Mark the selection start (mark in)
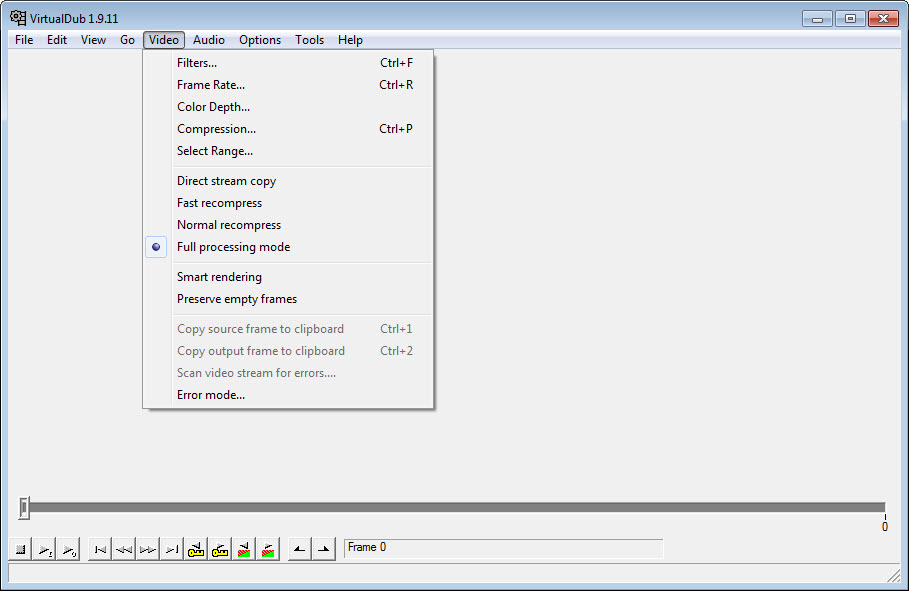This screenshot has width=909, height=591. pos(300,549)
